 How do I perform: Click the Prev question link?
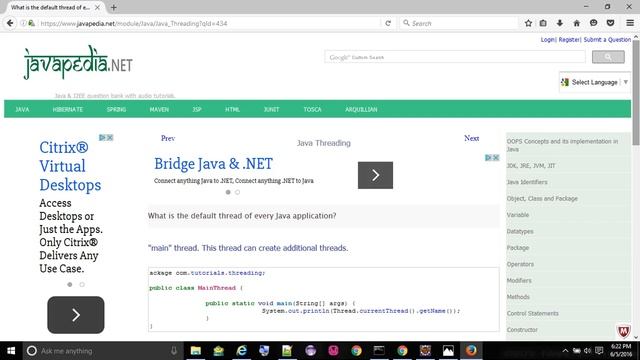(168, 138)
